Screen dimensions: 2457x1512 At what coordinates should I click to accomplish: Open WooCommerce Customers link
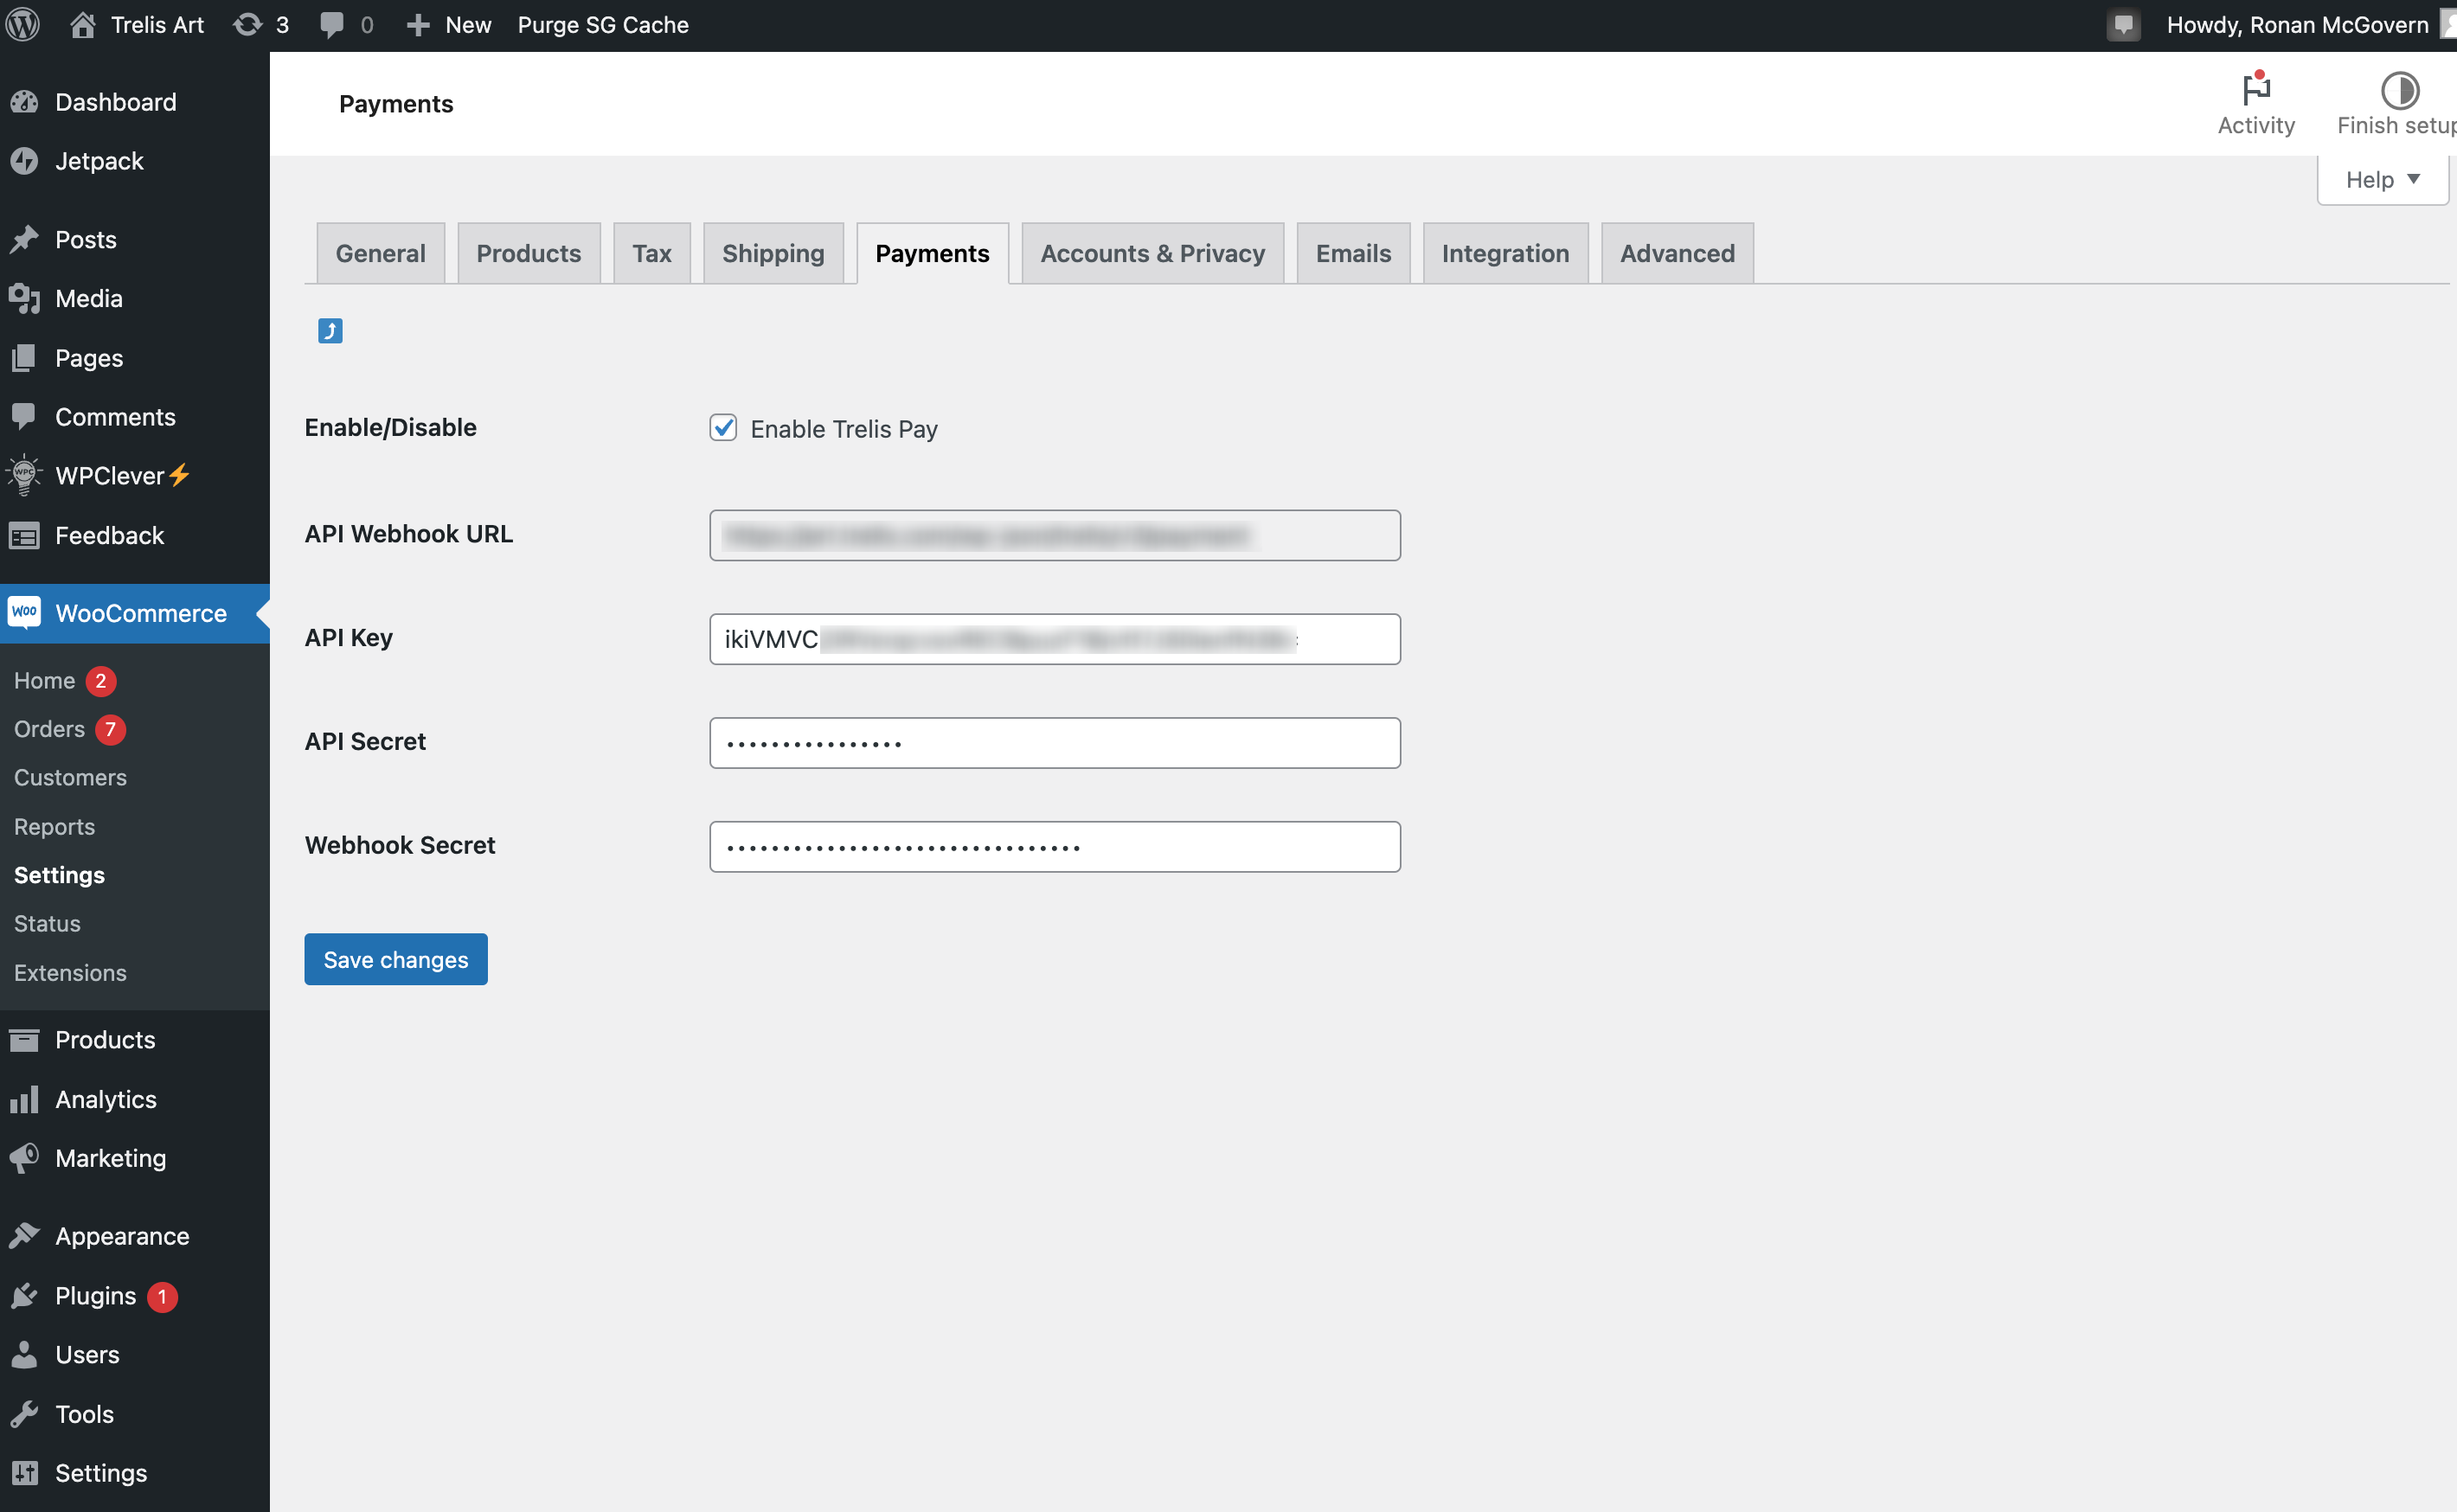(x=70, y=777)
